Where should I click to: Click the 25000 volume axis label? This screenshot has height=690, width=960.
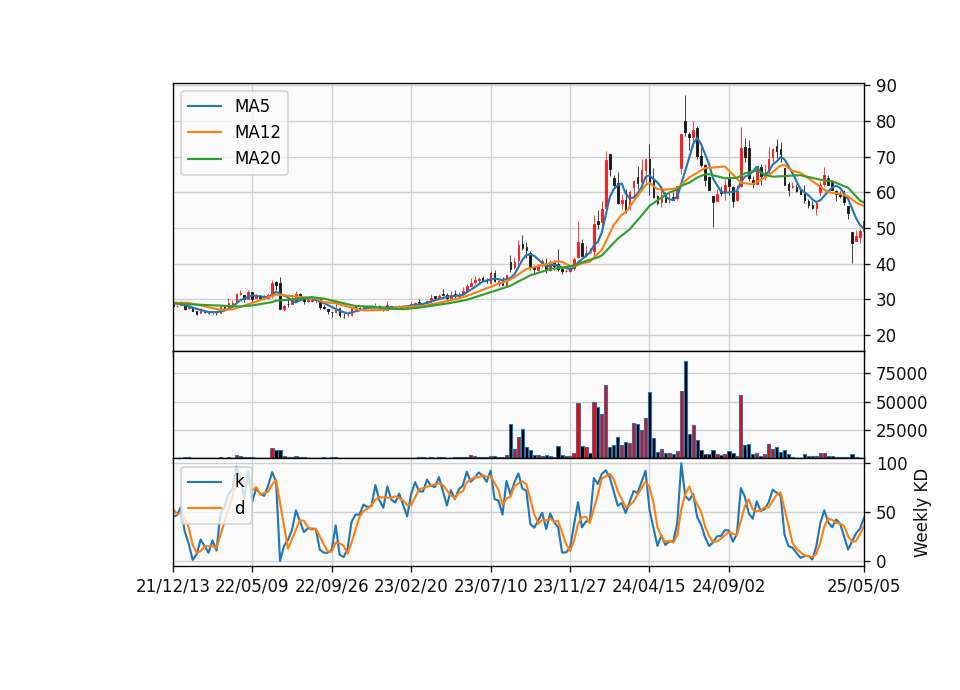[x=901, y=432]
